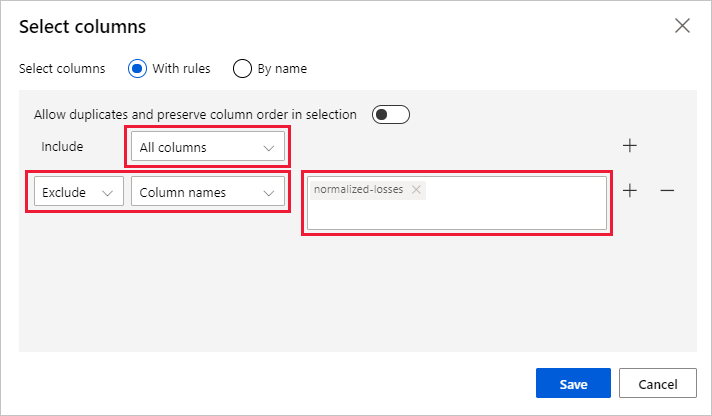The height and width of the screenshot is (416, 712).
Task: Select the With rules radio option
Action: click(x=137, y=69)
